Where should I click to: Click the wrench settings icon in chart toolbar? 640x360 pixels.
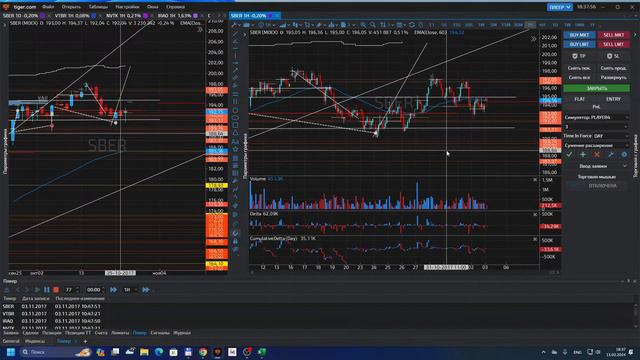pyautogui.click(x=234, y=25)
